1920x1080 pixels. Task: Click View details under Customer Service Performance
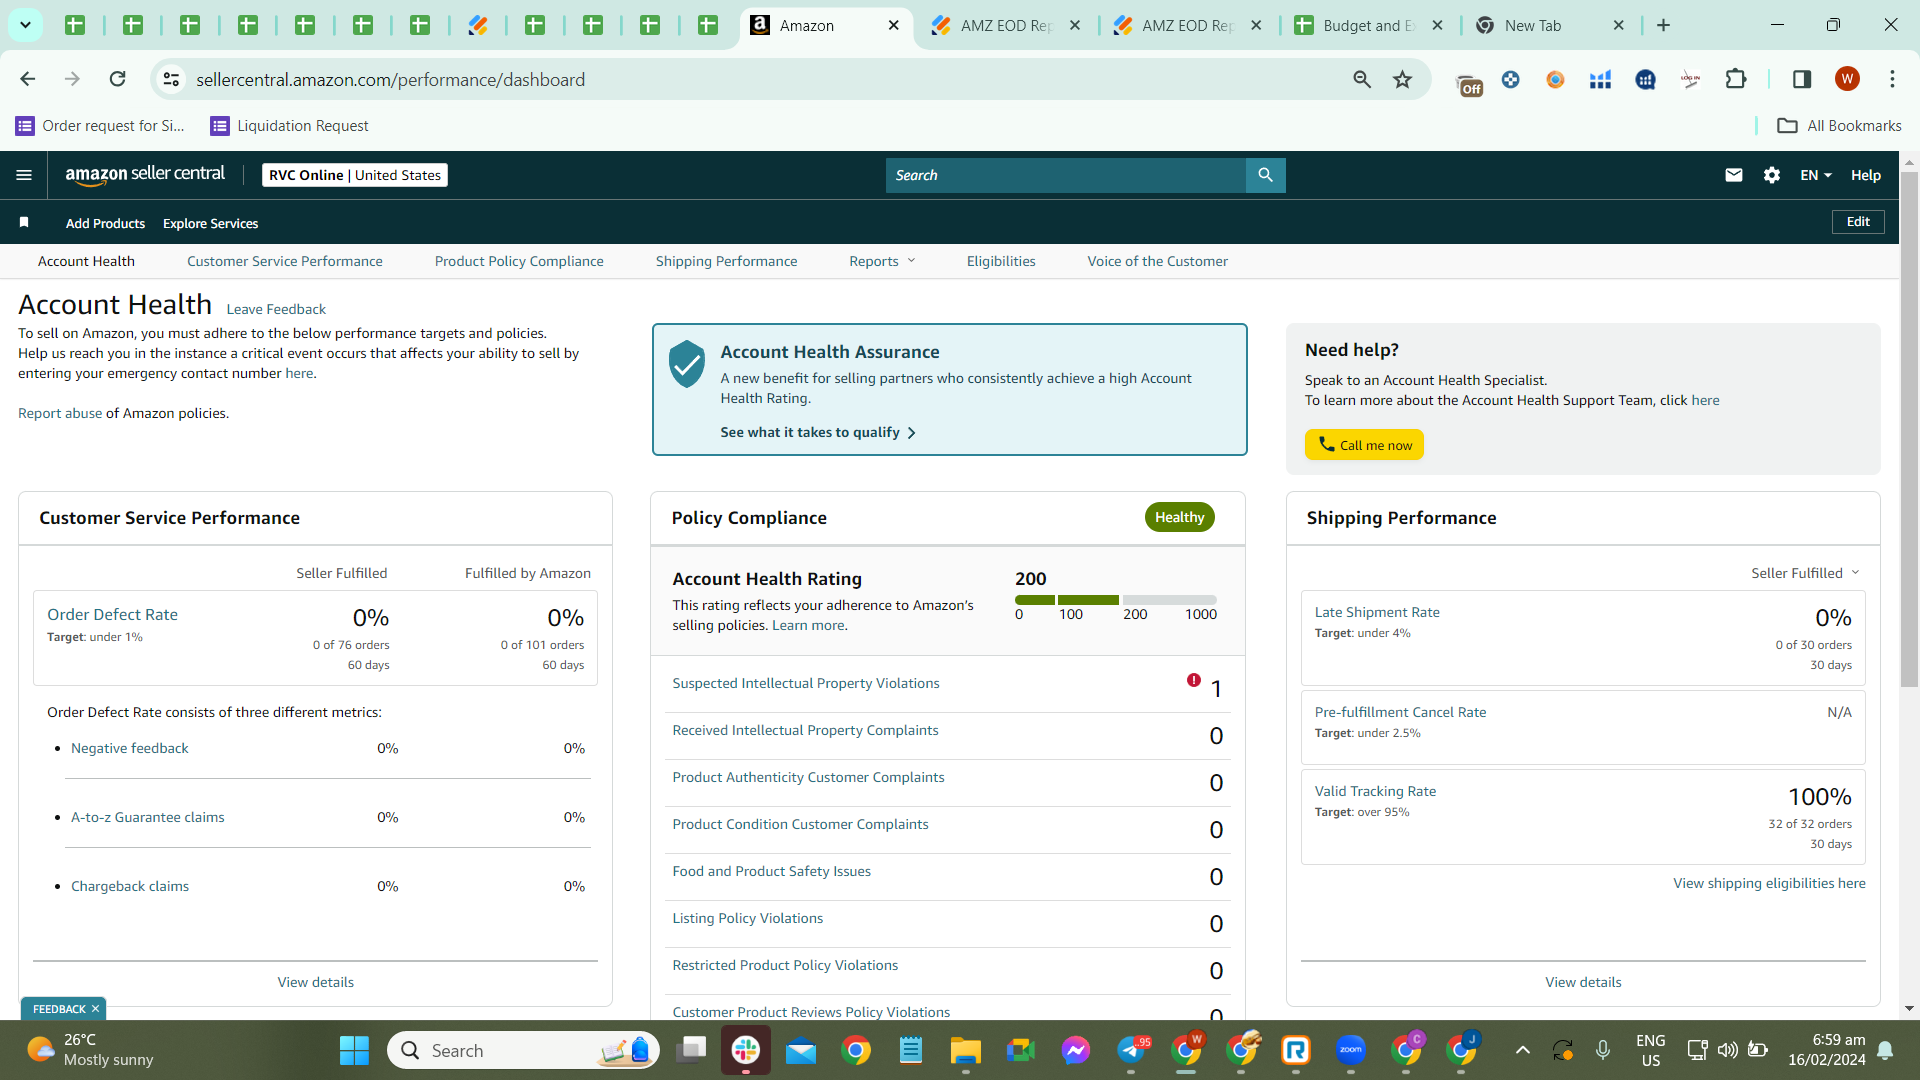[x=316, y=982]
